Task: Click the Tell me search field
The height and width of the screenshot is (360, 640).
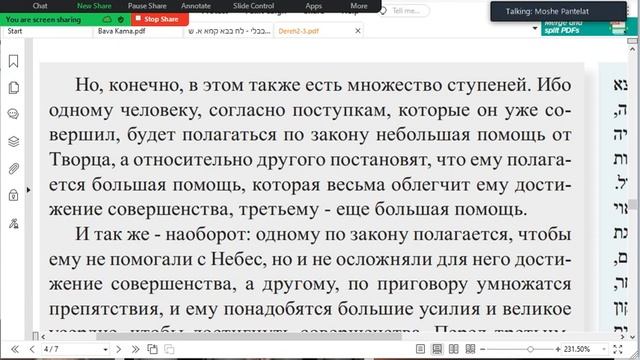Action: (x=405, y=11)
